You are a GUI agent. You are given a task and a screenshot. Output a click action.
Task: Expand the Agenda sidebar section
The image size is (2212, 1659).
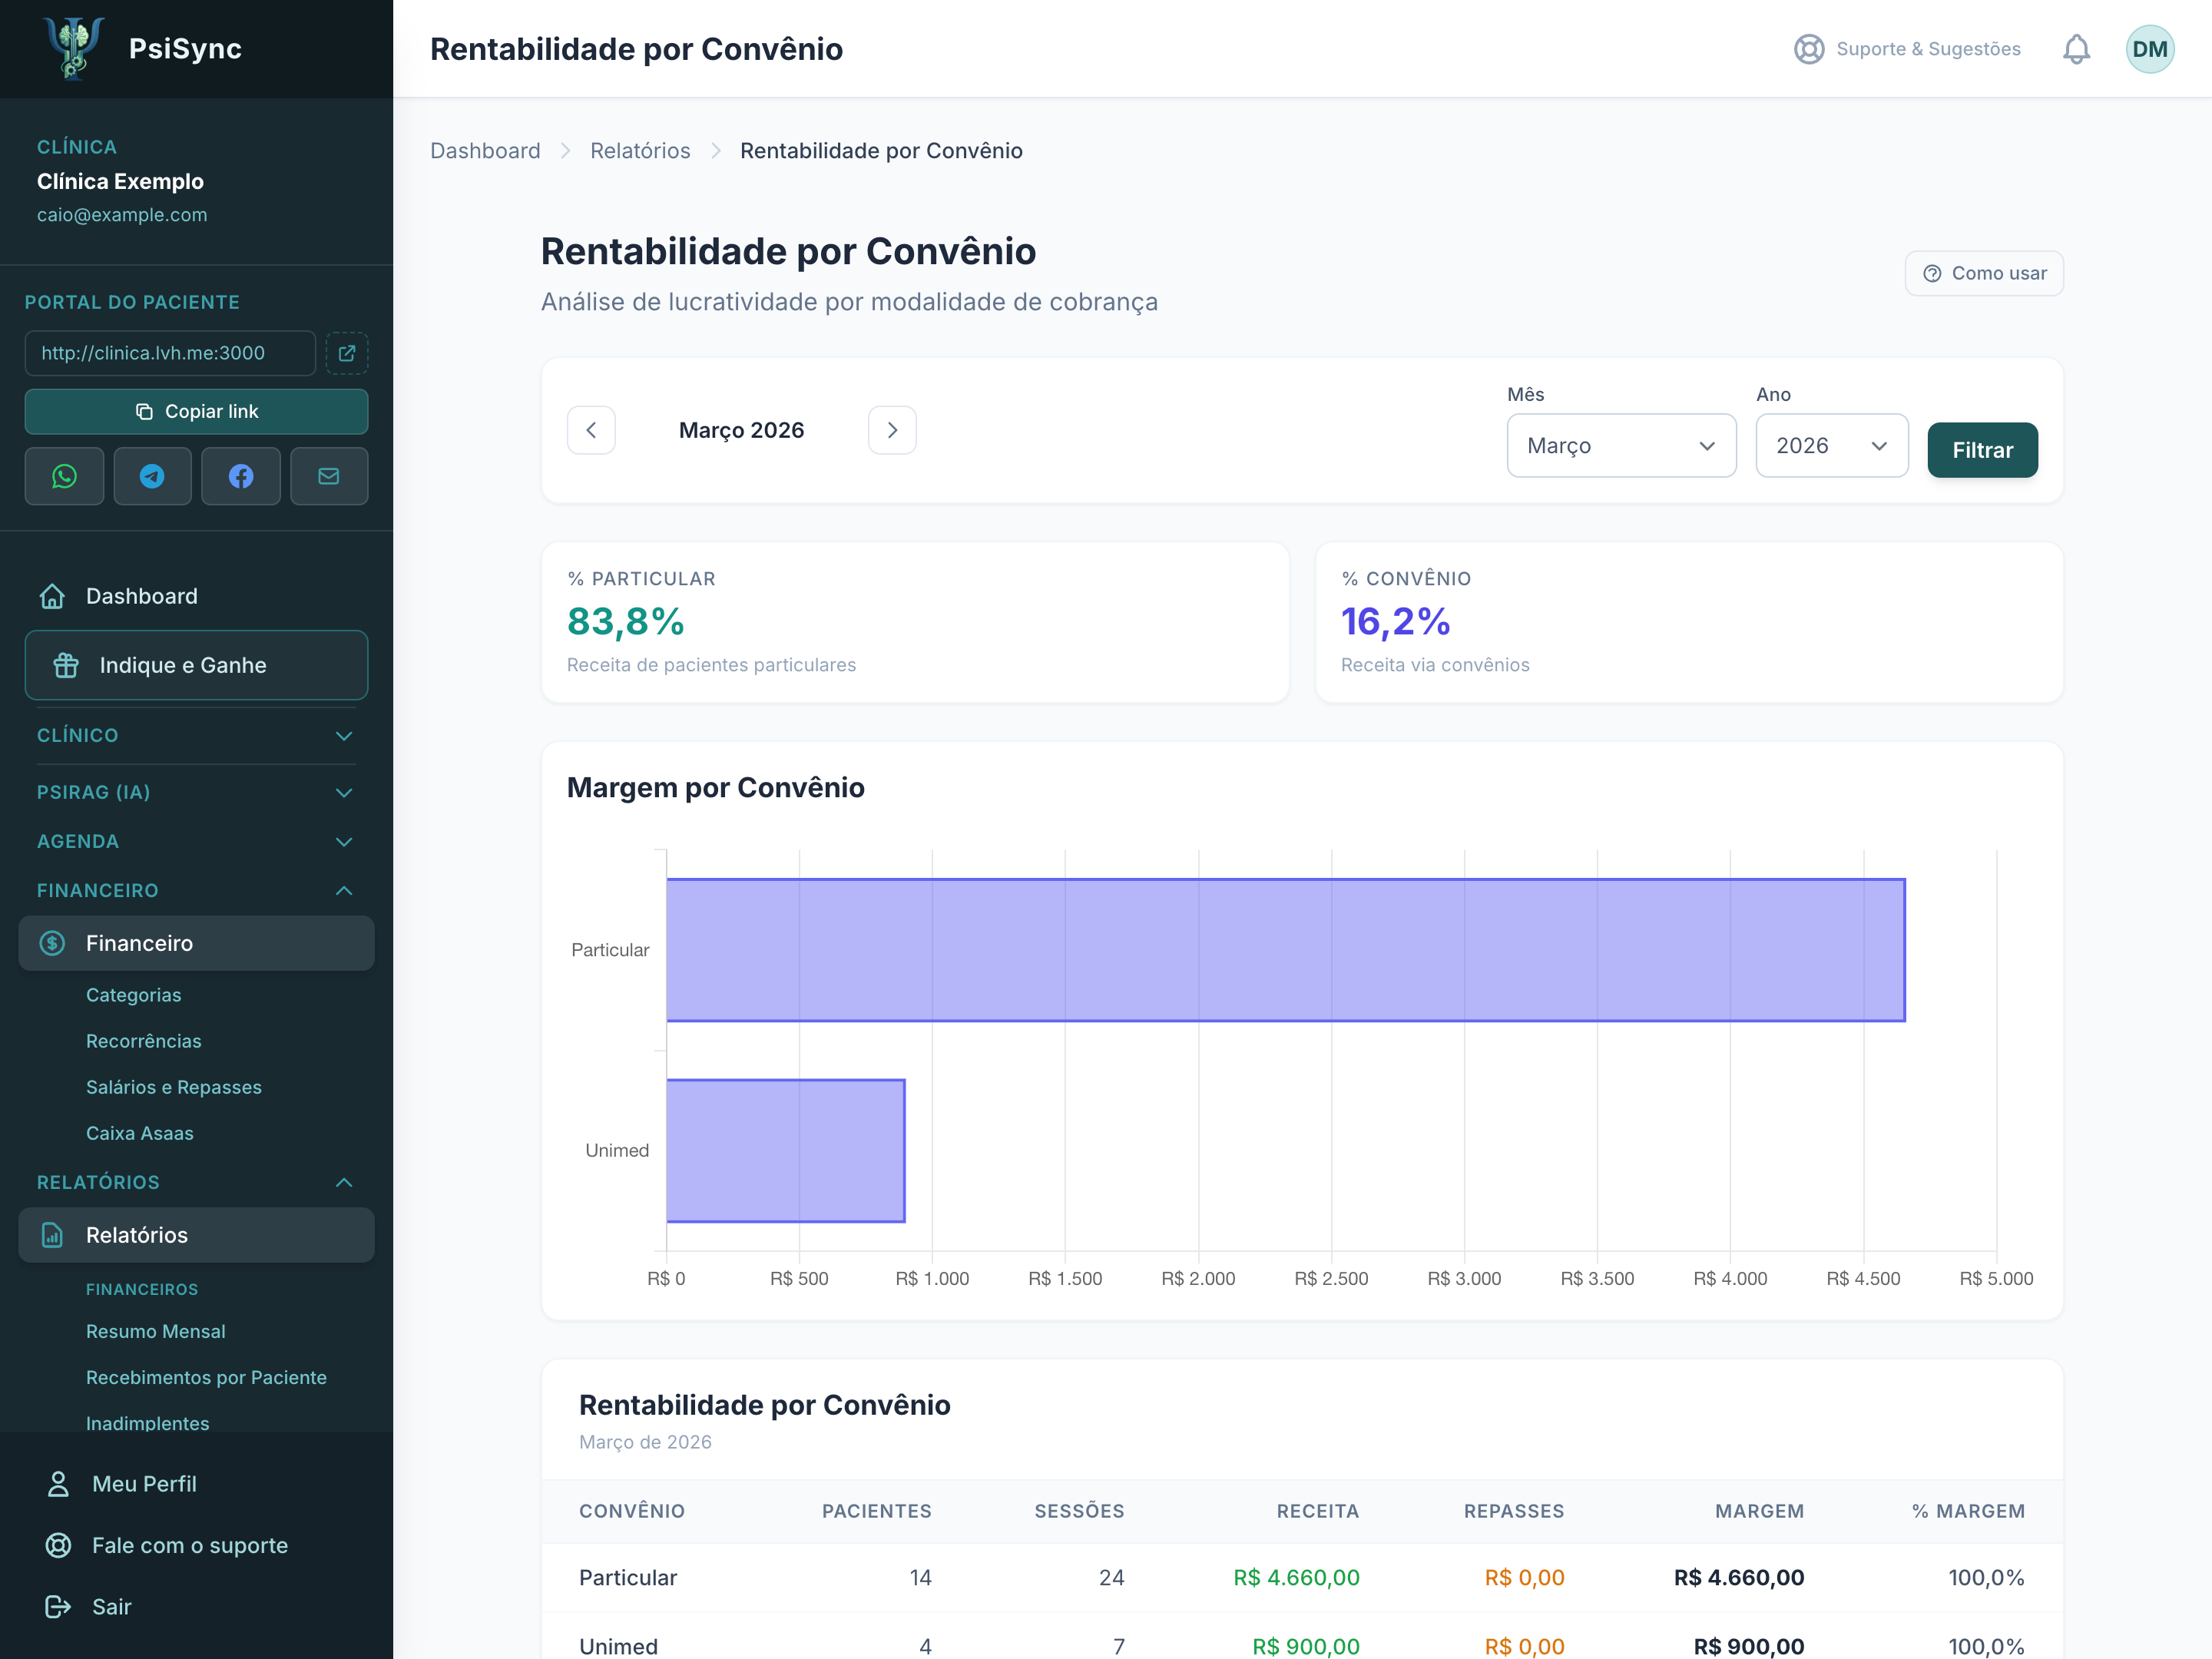click(x=196, y=841)
